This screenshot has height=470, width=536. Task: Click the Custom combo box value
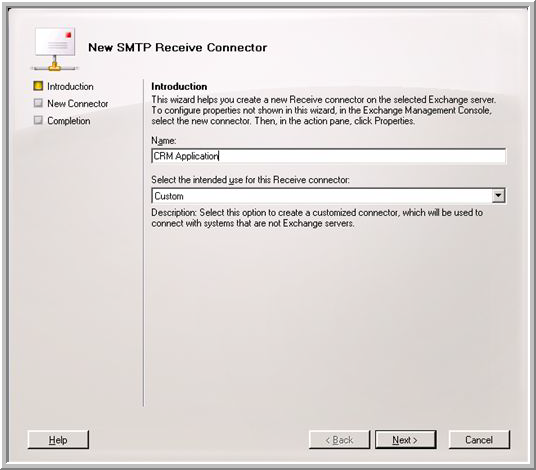coord(322,196)
